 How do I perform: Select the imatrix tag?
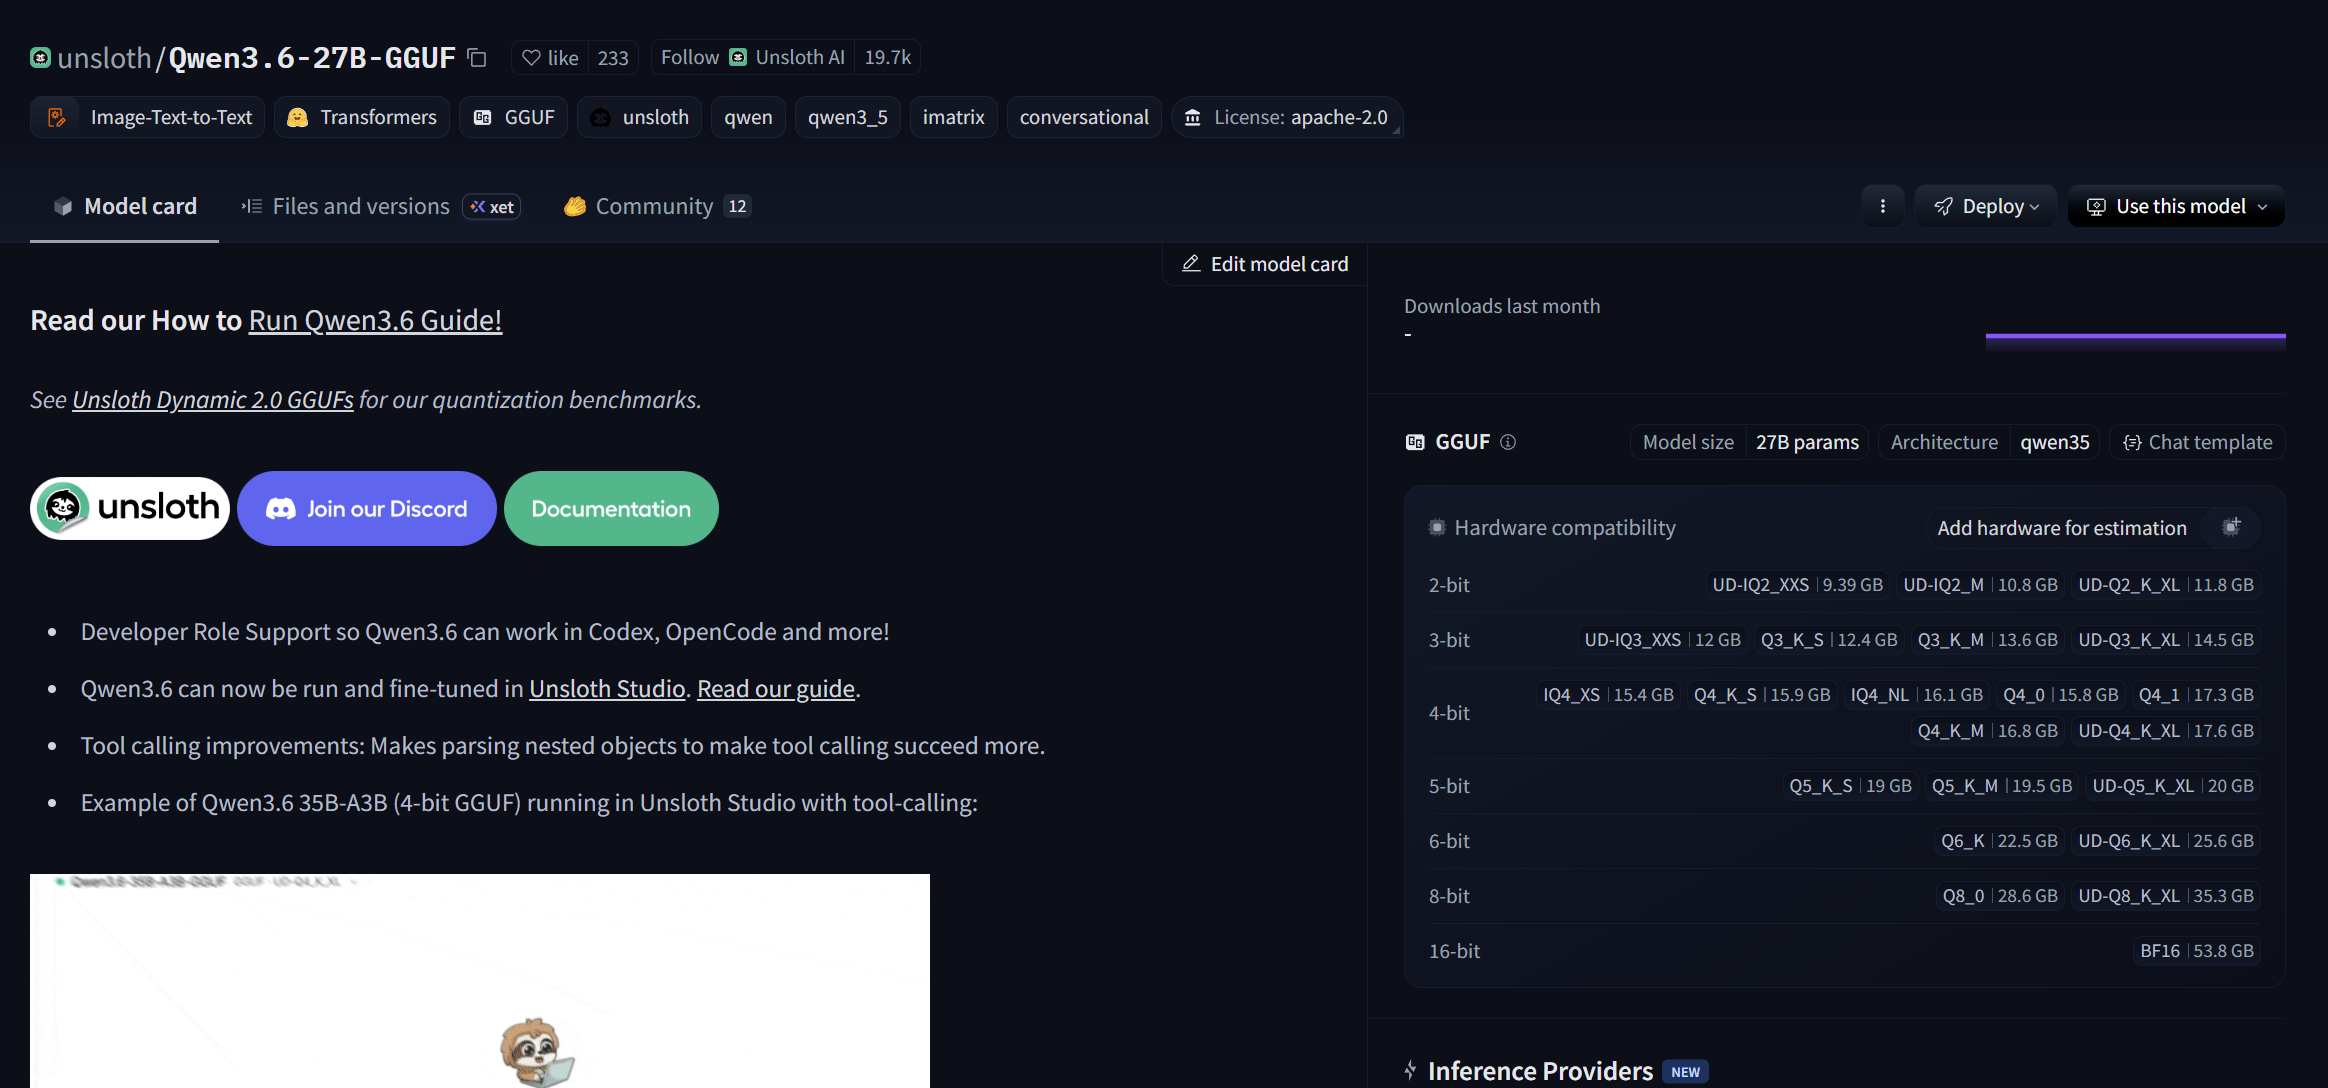953,117
